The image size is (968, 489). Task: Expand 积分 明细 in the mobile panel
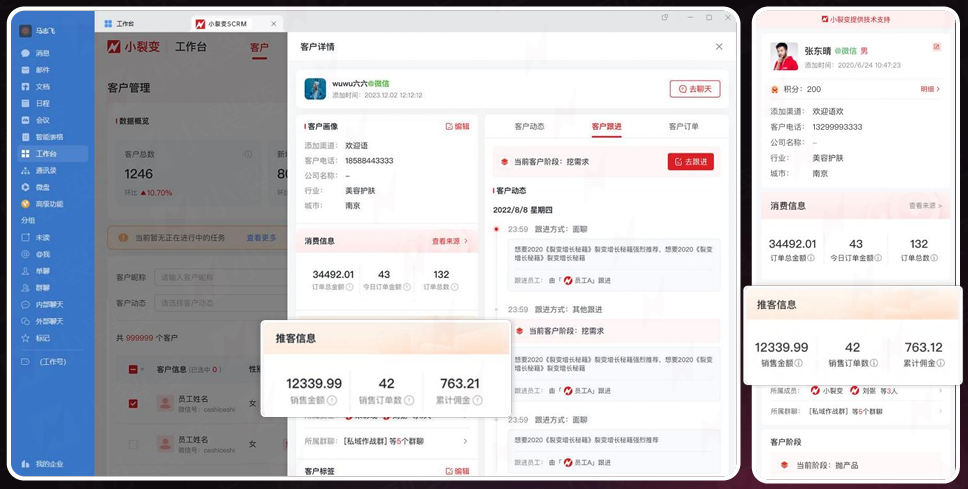click(x=929, y=89)
